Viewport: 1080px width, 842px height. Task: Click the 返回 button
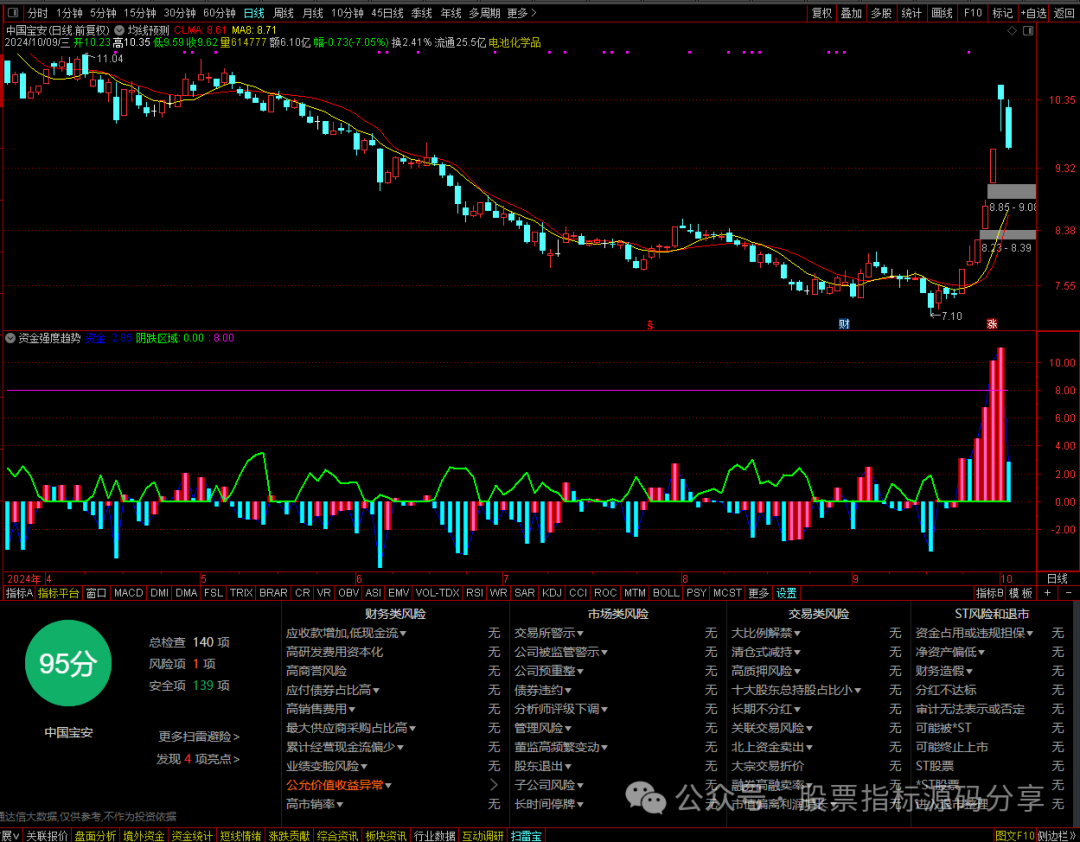tap(1064, 13)
